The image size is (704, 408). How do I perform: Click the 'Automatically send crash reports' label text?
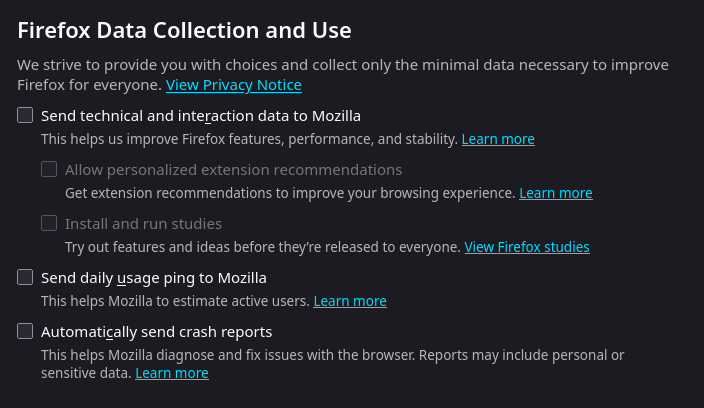click(156, 331)
